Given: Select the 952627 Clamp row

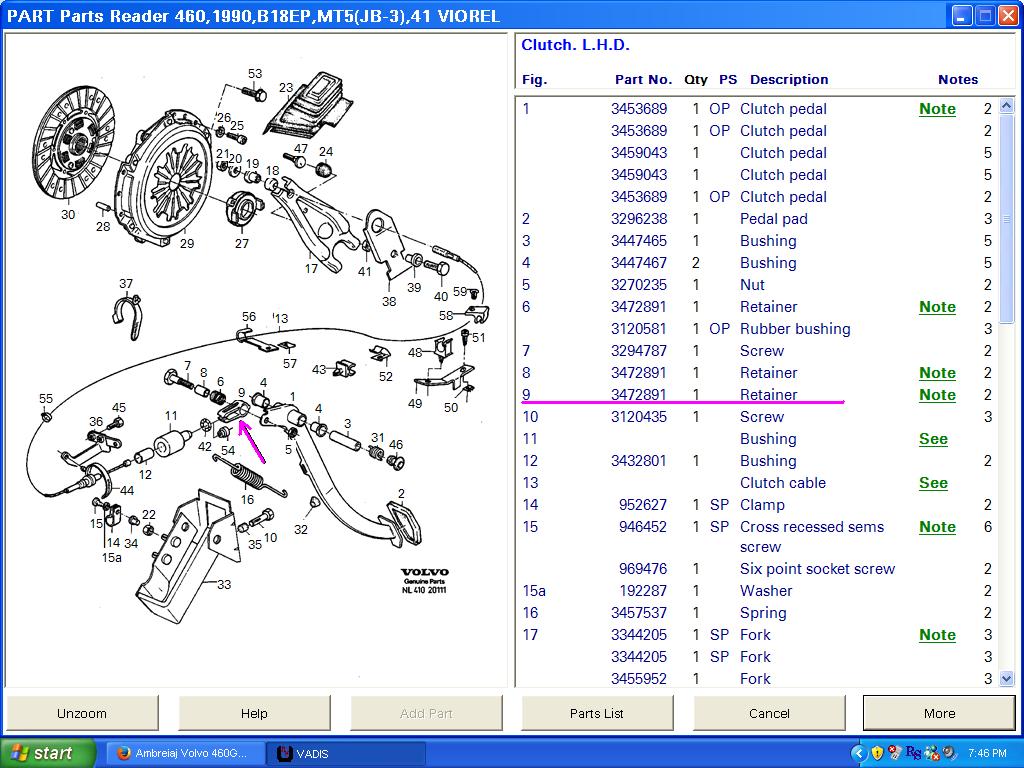Looking at the screenshot, I should pos(758,505).
